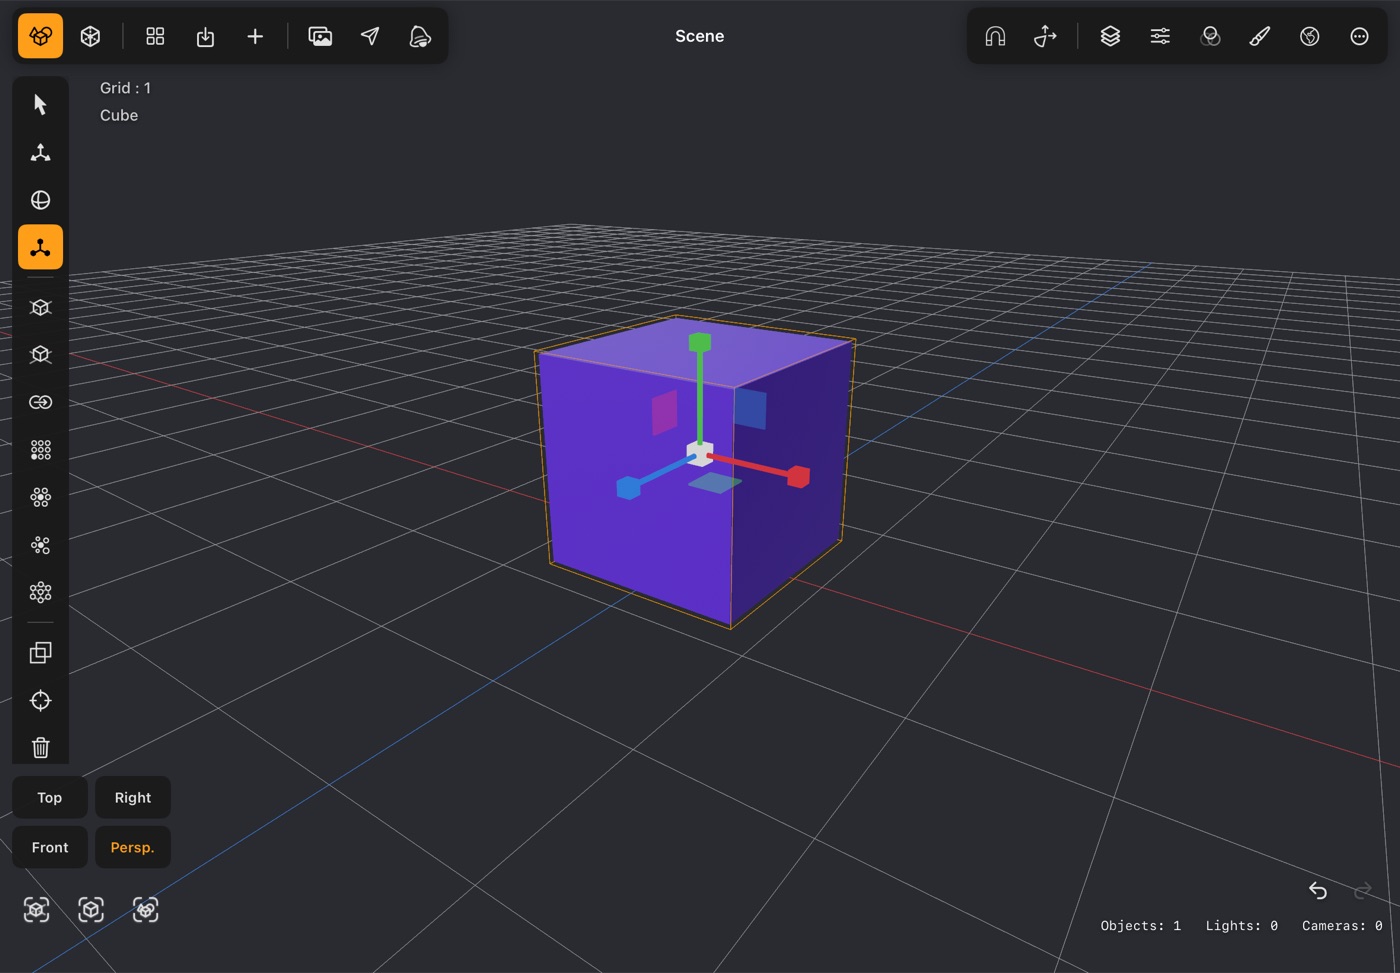Click the greyed-out redo arrow
The image size is (1400, 973).
[1362, 890]
